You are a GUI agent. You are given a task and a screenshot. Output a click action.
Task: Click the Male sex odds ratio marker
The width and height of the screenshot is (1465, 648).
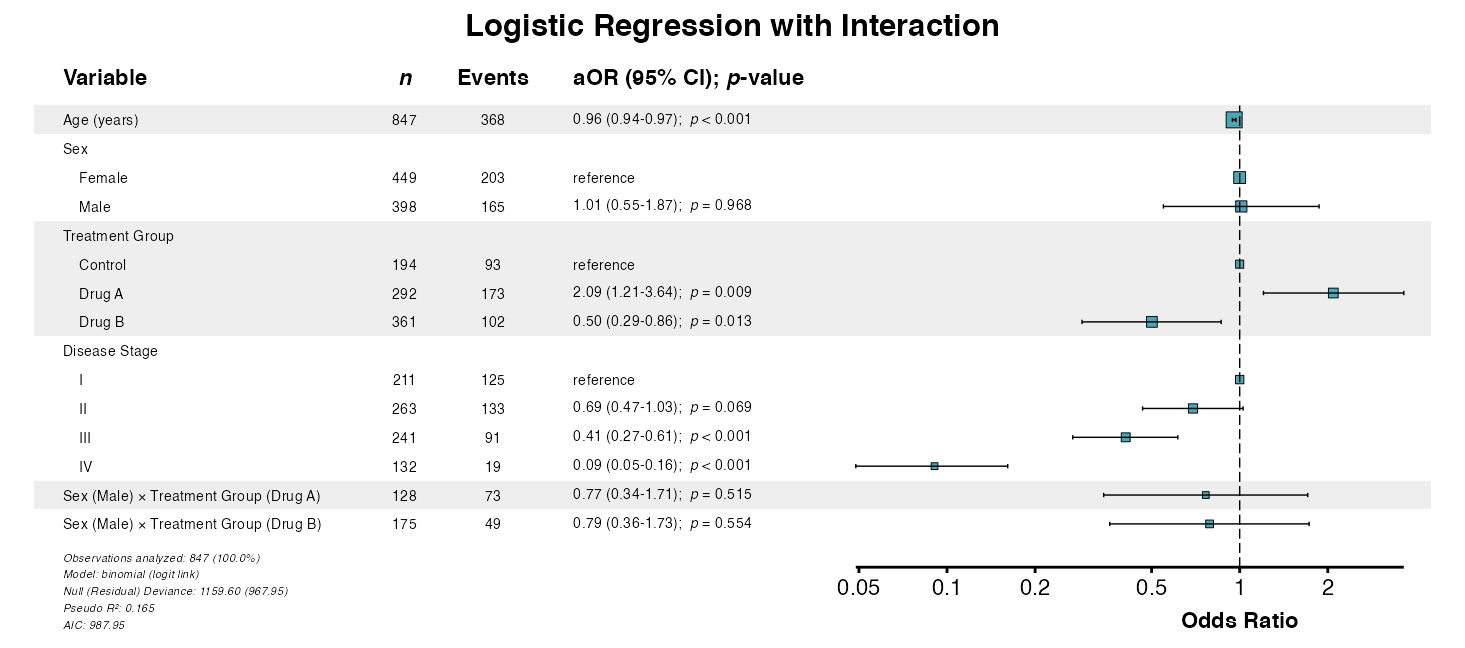coord(1241,206)
